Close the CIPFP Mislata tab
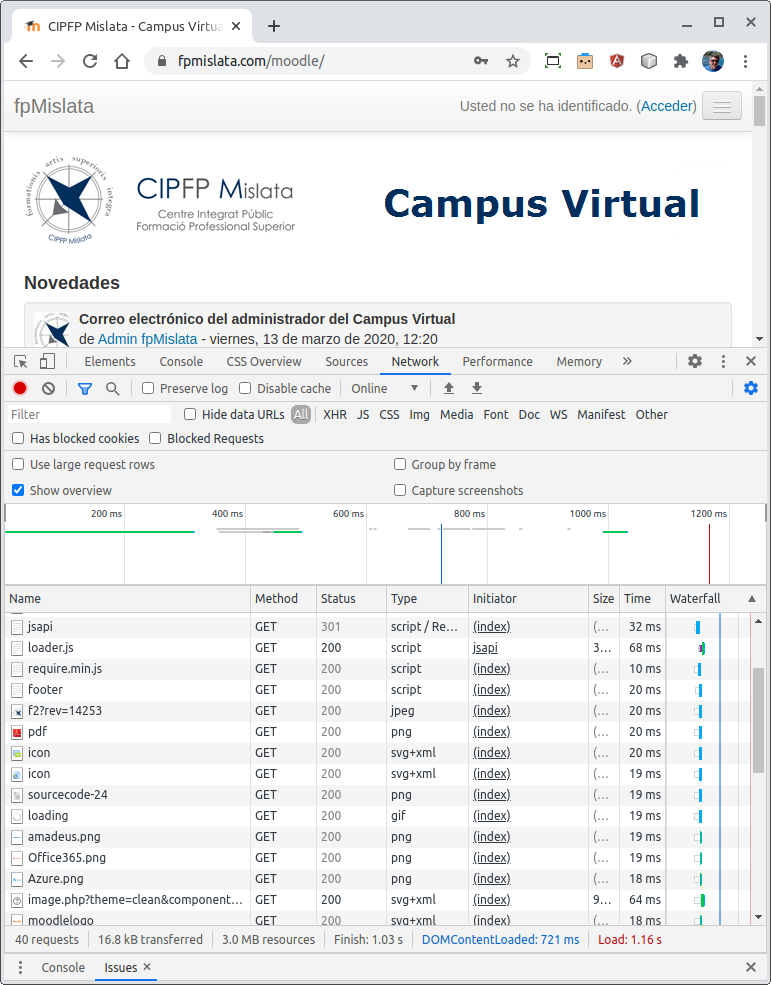 coord(236,26)
